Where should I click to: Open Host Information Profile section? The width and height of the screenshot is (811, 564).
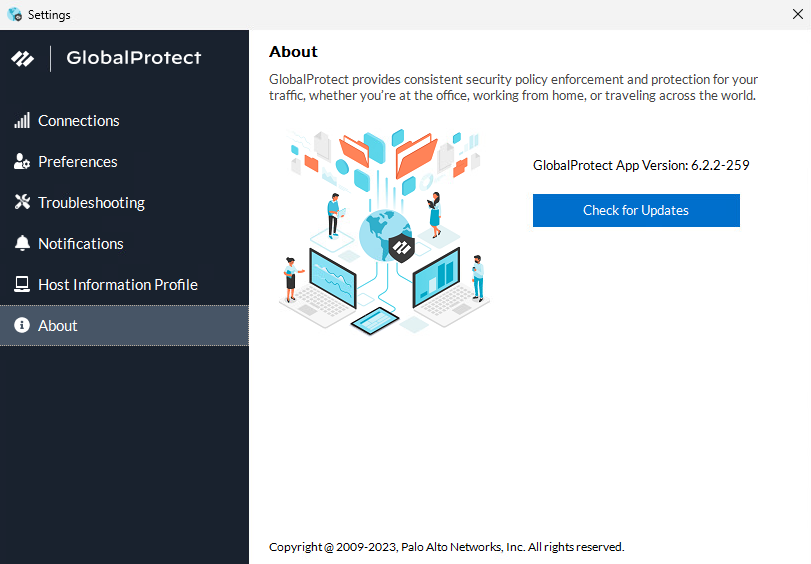[x=118, y=285]
